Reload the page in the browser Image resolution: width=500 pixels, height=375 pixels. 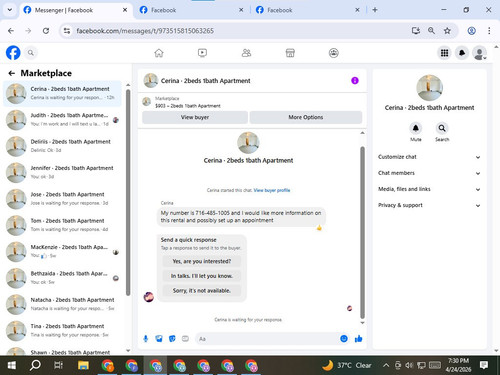click(x=46, y=31)
